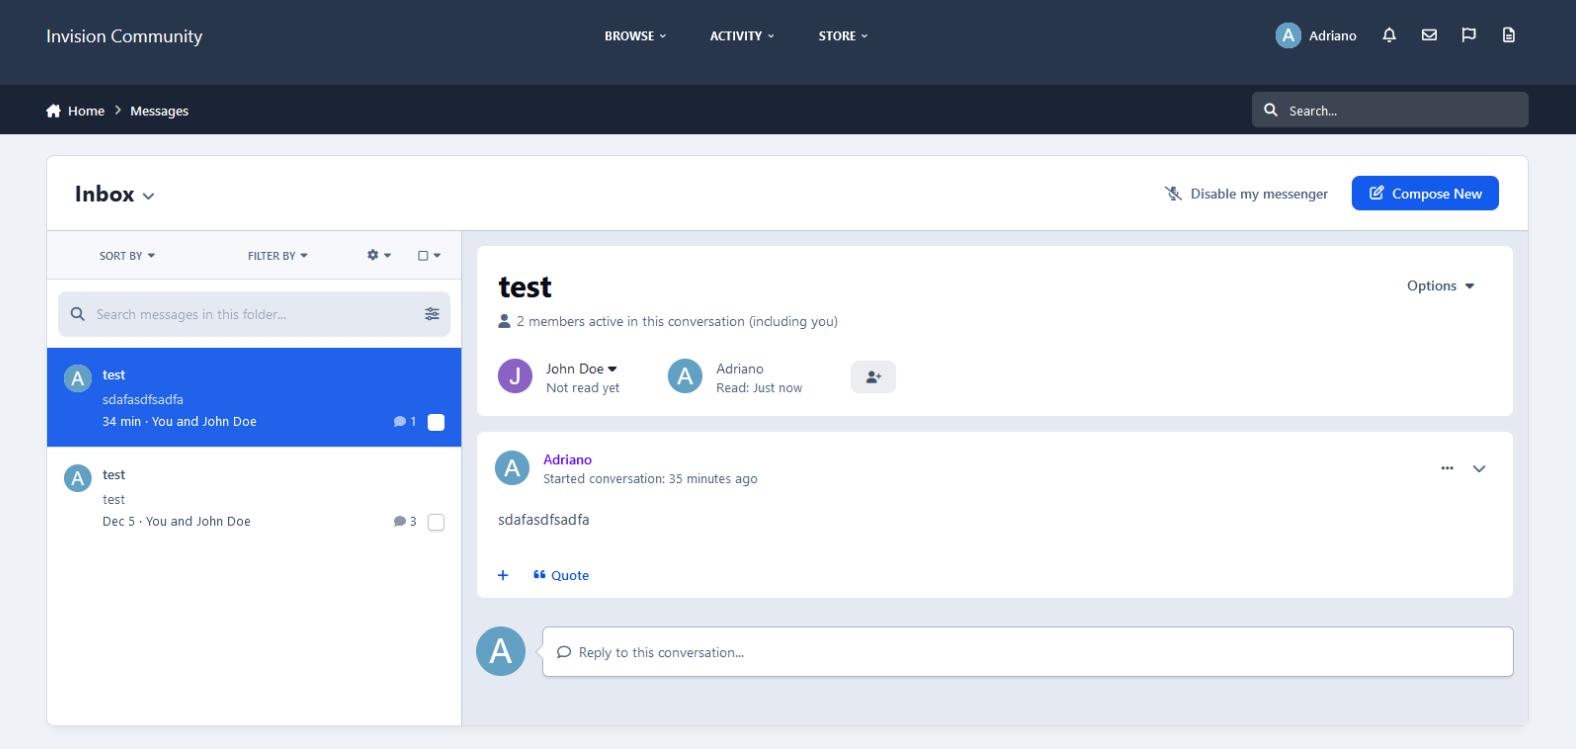
Task: Open the select-all checkbox dropdown
Action: point(429,256)
